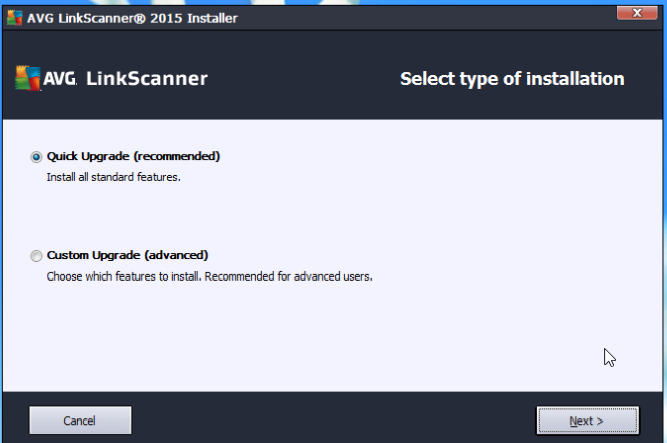Click the colorful AVG logo square in the header
This screenshot has height=443, width=667.
pyautogui.click(x=27, y=79)
